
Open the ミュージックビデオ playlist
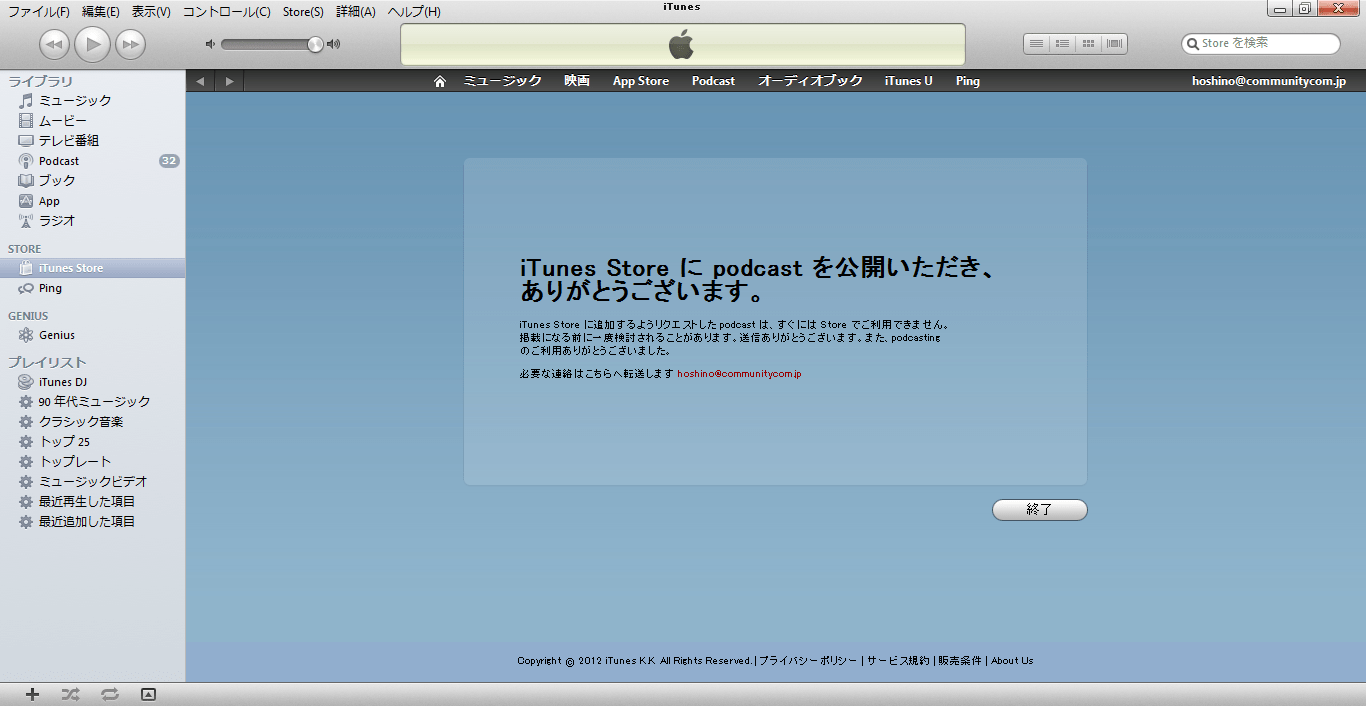pyautogui.click(x=92, y=481)
